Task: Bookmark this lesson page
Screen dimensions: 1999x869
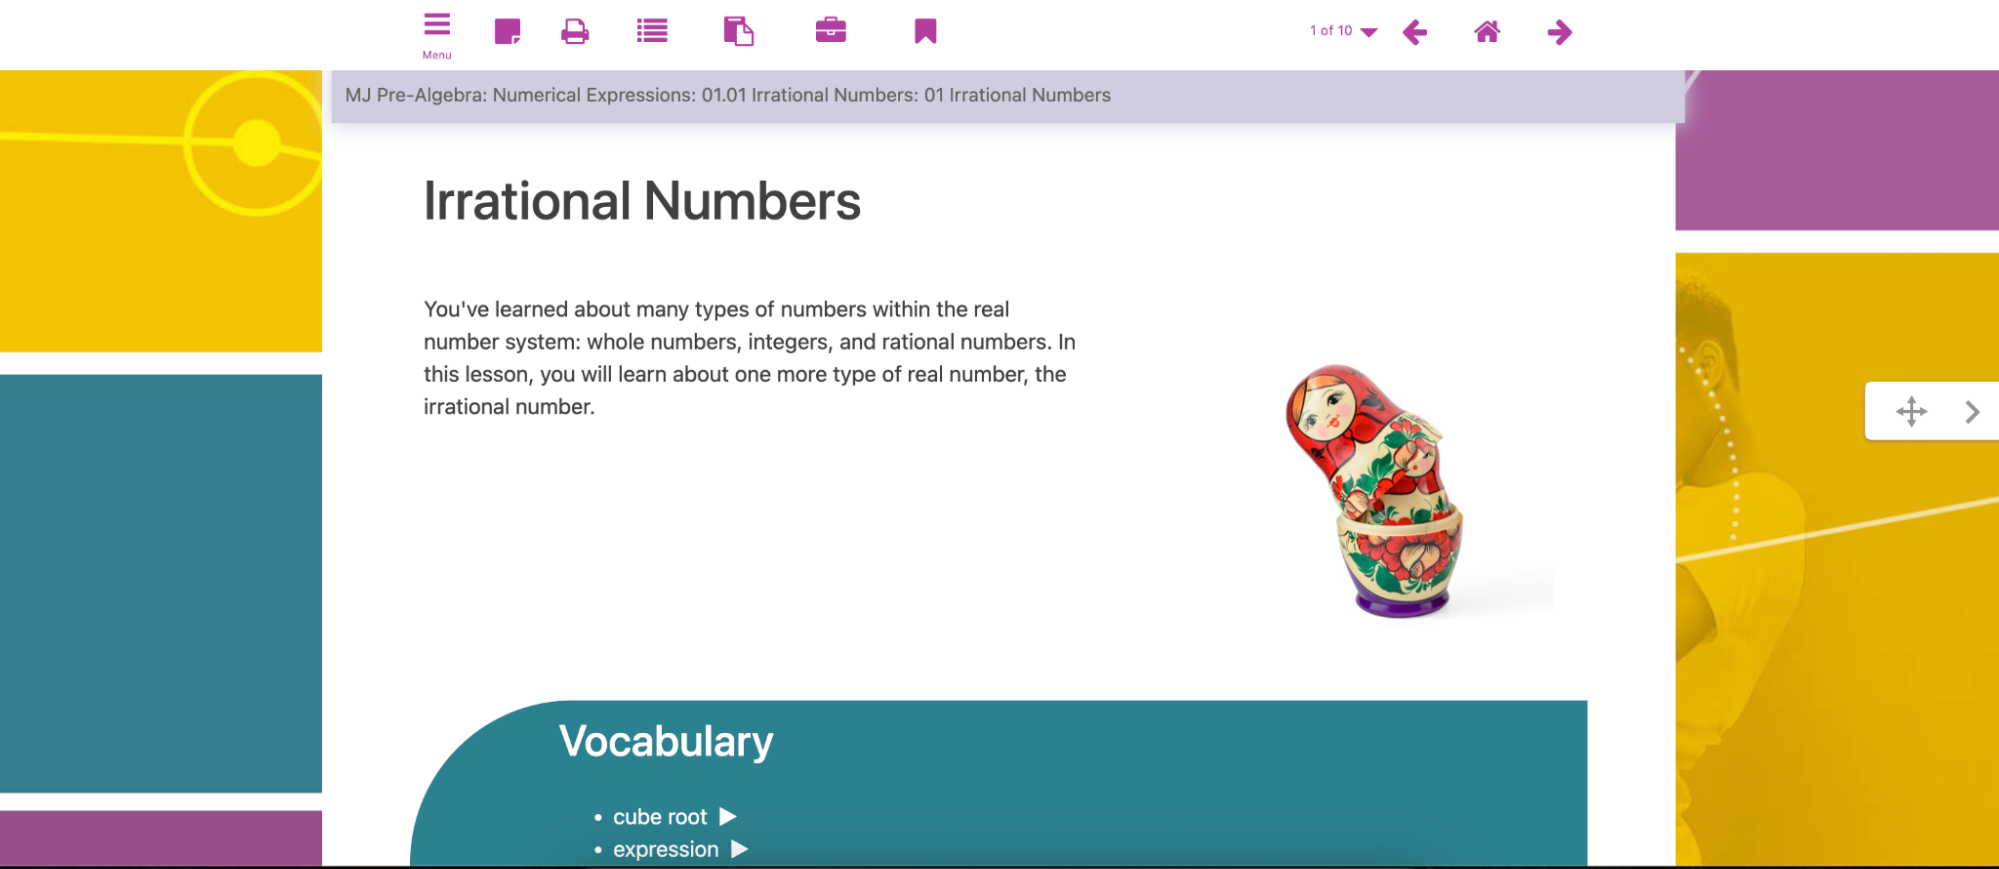Action: click(925, 32)
